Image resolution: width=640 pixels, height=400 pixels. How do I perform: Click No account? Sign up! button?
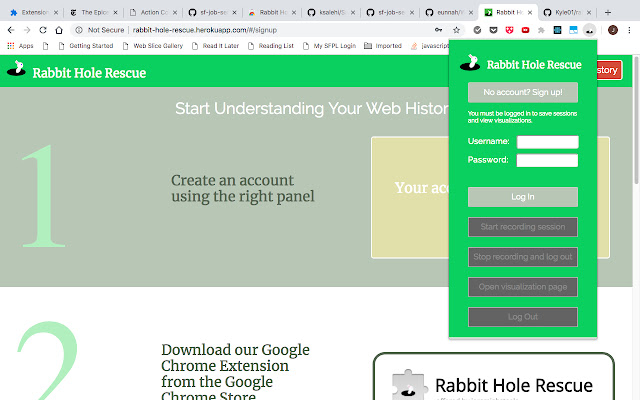coord(523,92)
